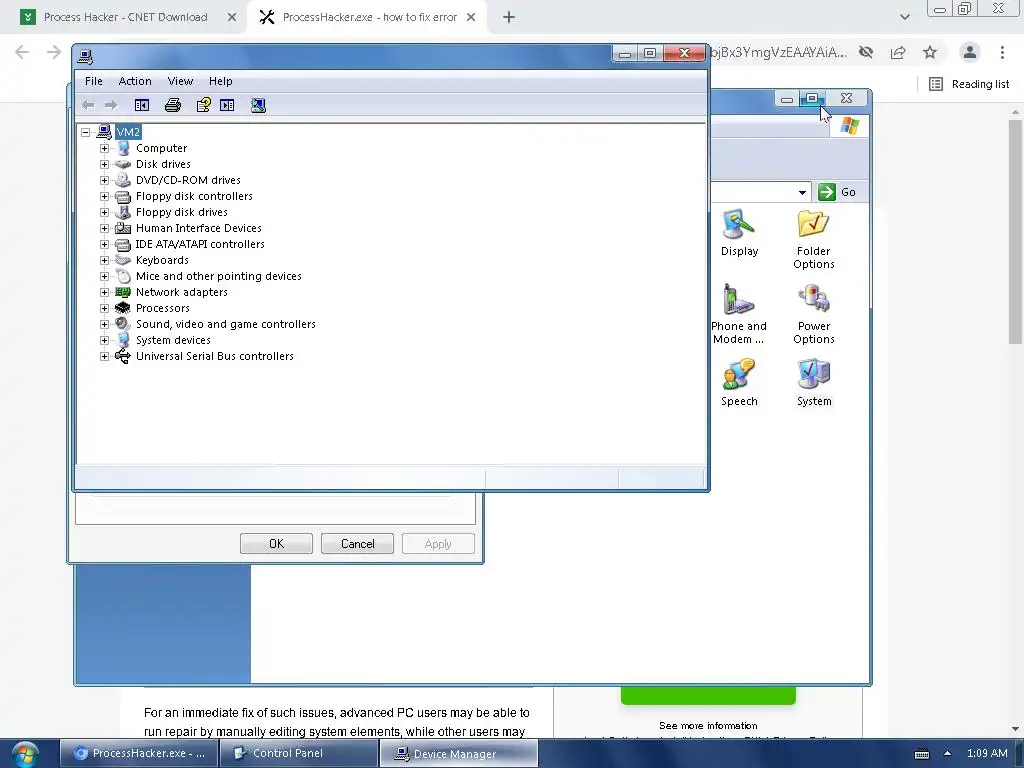Screen dimensions: 1024x768
Task: Open Phone and Modem icon in Control Panel
Action: [x=739, y=300]
